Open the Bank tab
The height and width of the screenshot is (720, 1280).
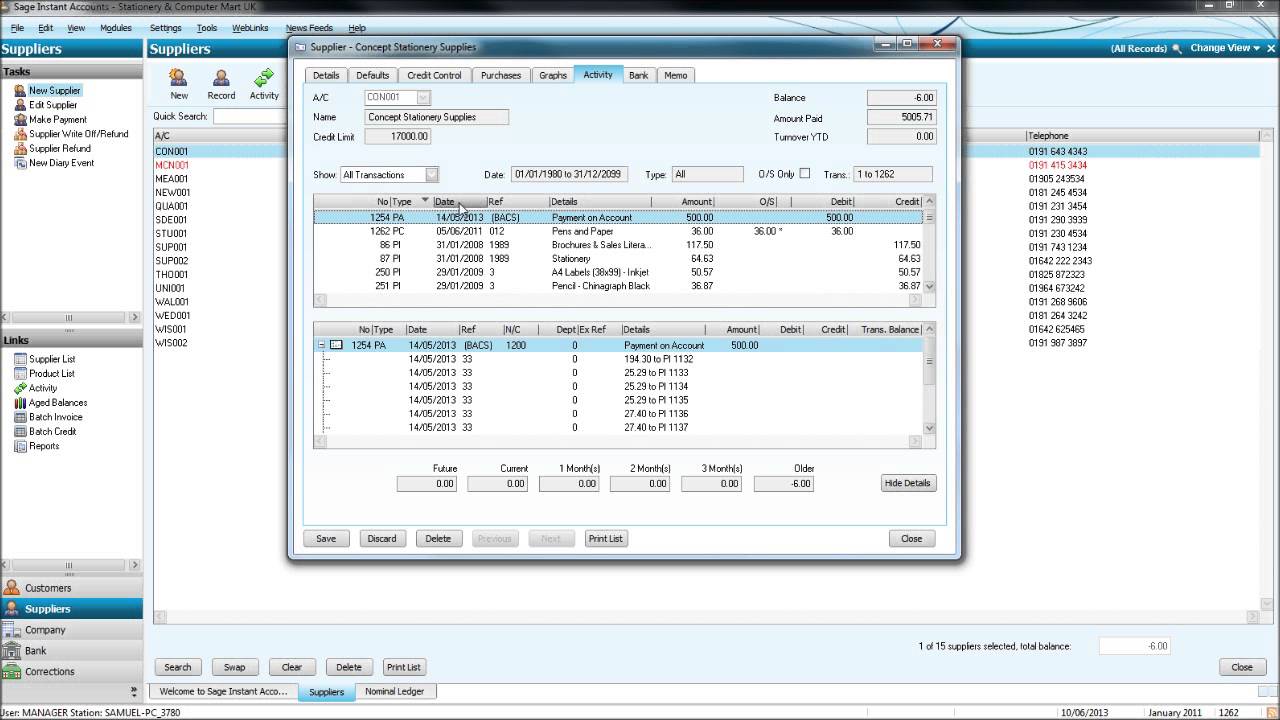pyautogui.click(x=638, y=75)
